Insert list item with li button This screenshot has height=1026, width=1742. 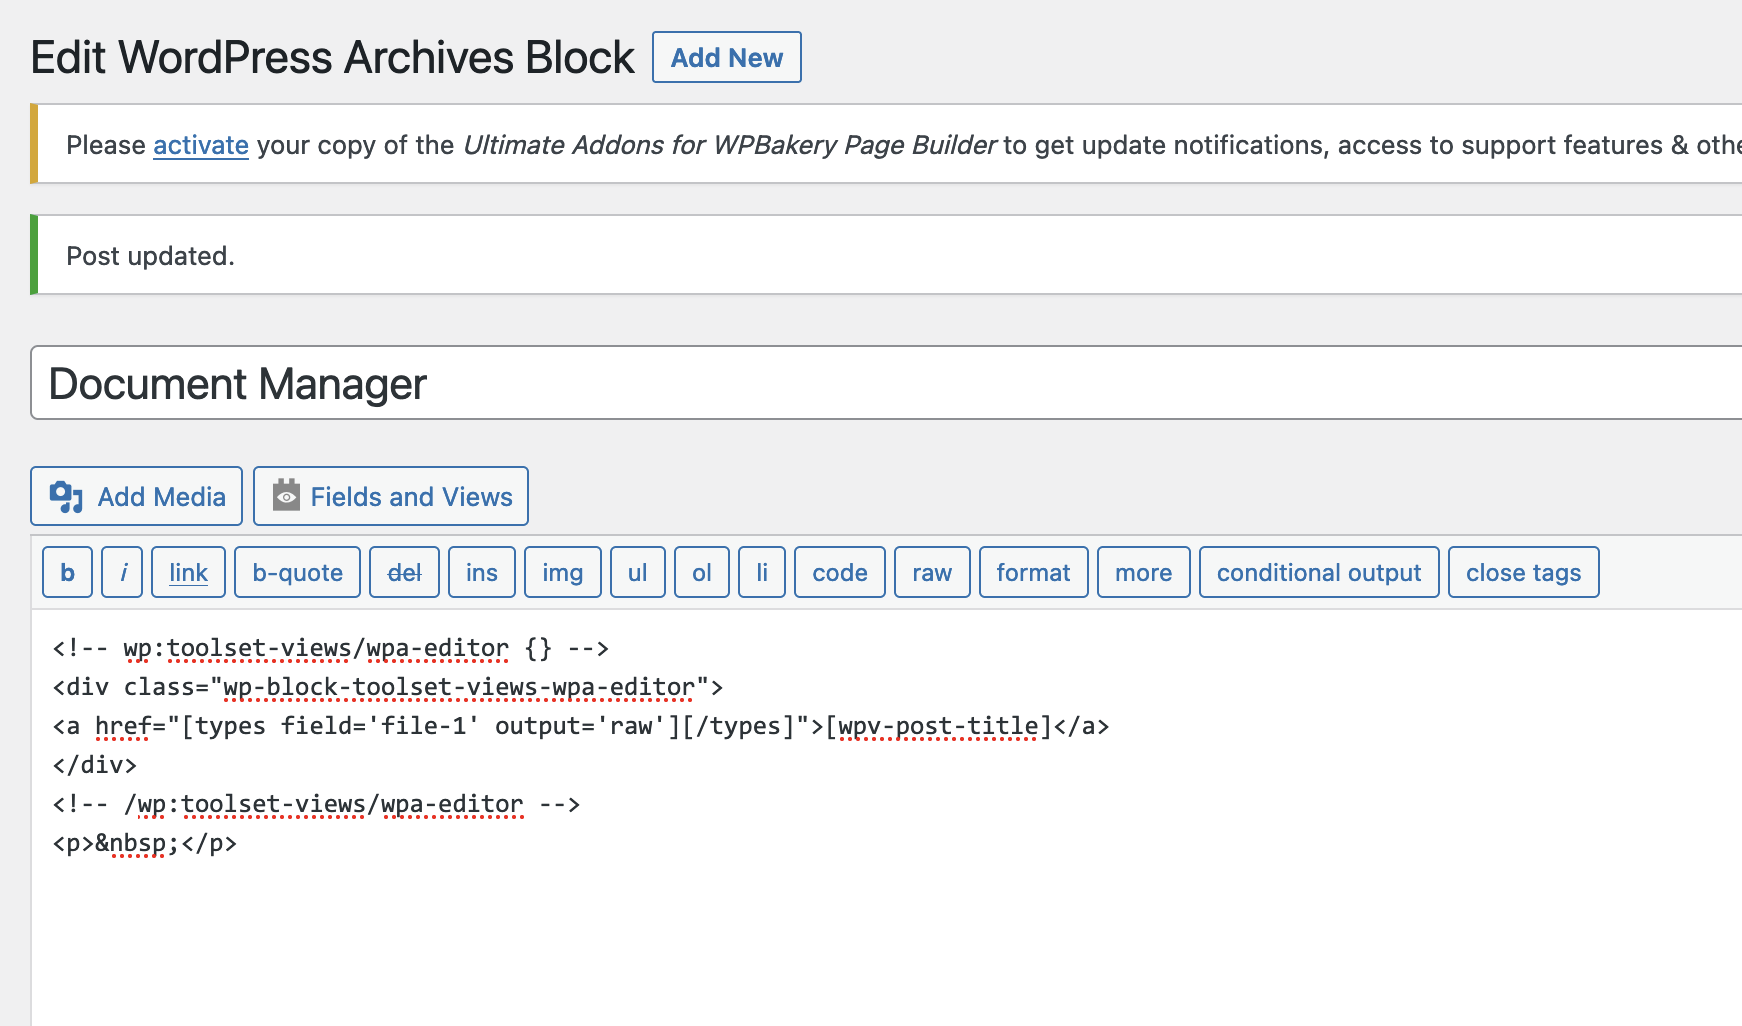click(762, 572)
